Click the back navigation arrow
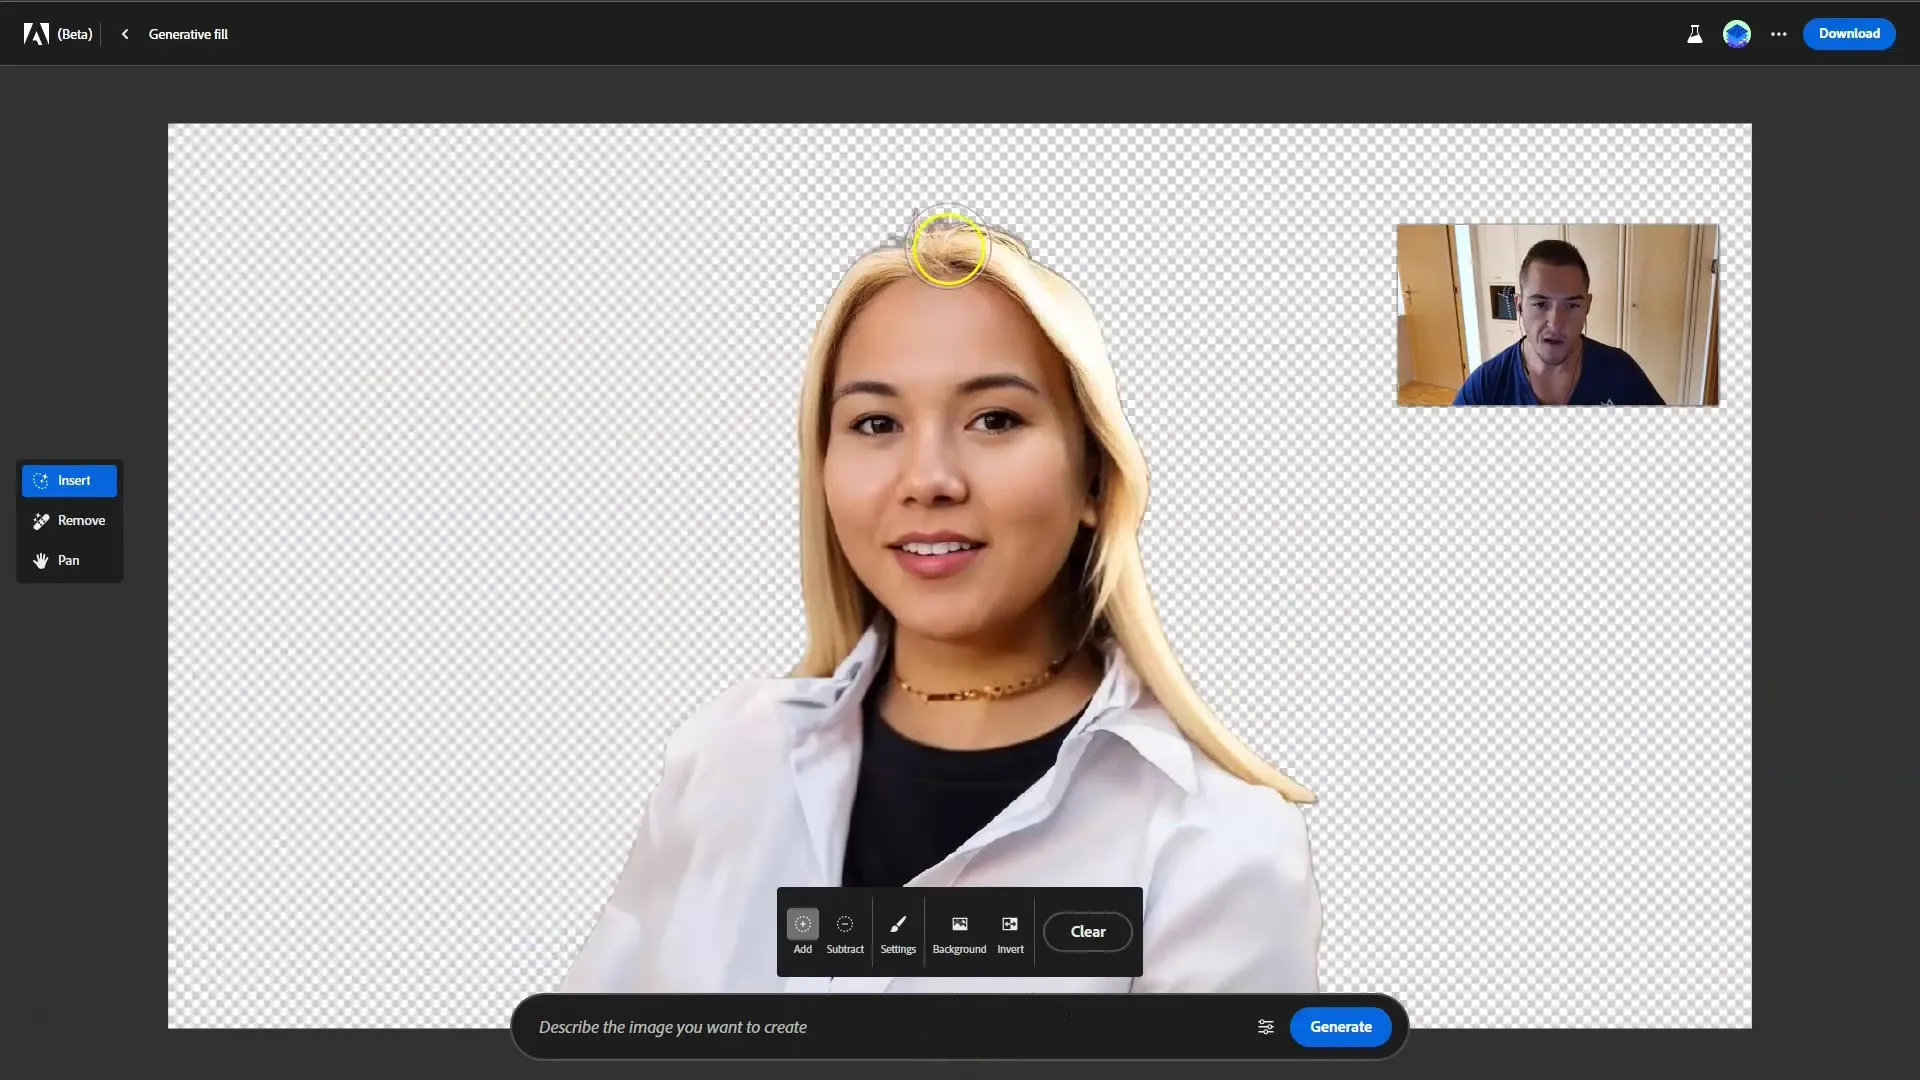Image resolution: width=1920 pixels, height=1080 pixels. [123, 33]
